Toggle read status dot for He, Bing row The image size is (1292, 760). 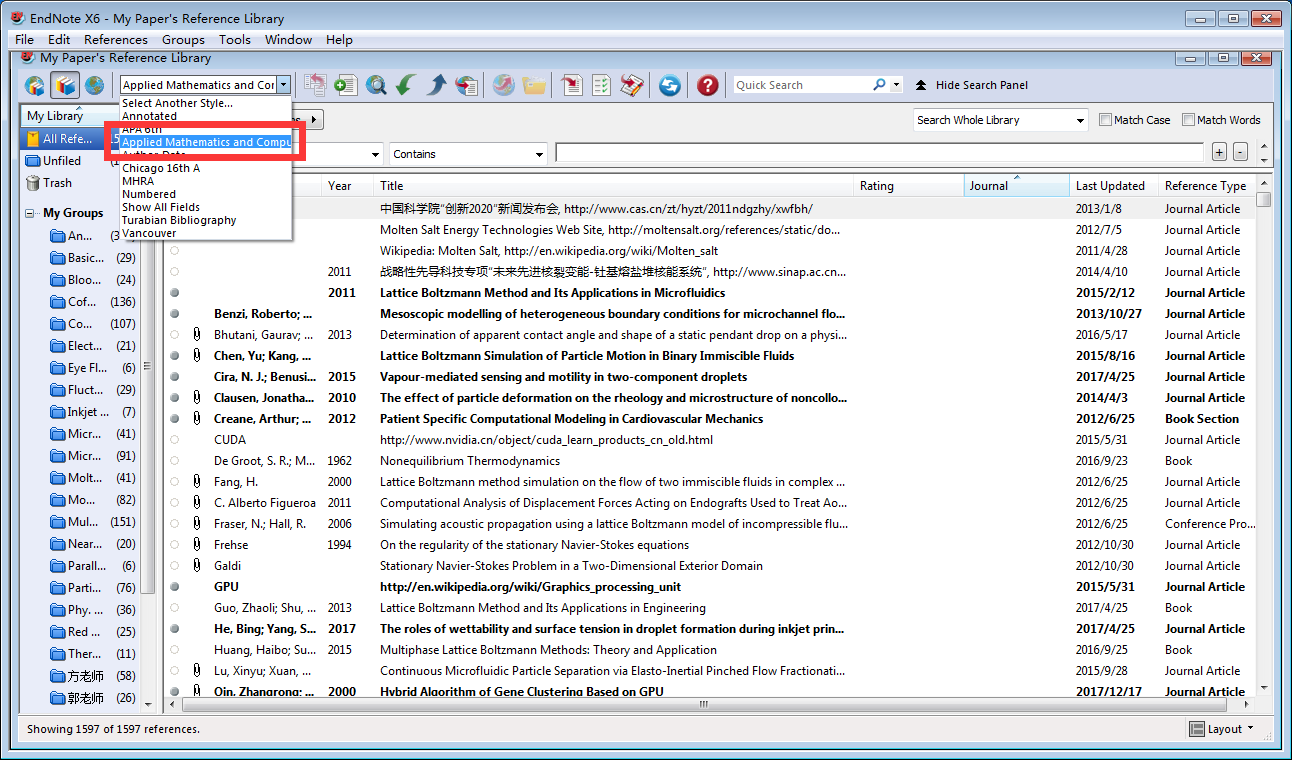click(x=175, y=629)
